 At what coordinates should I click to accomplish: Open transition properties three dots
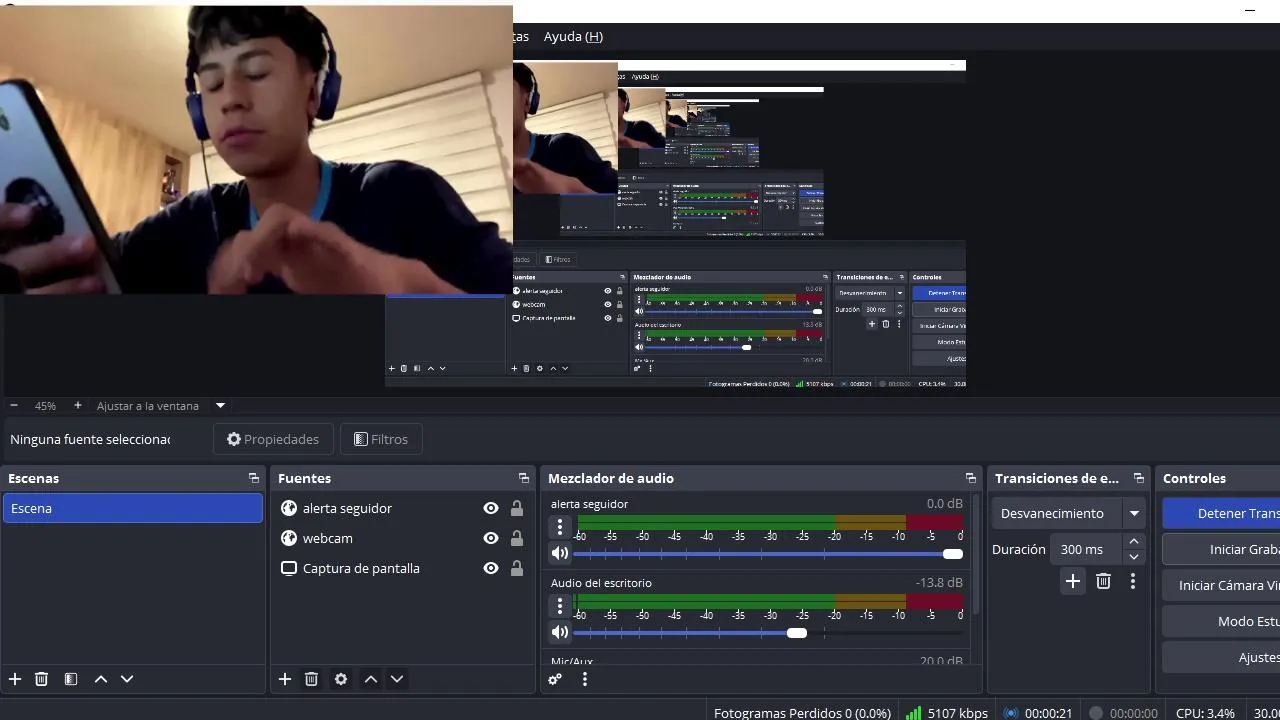click(1133, 581)
